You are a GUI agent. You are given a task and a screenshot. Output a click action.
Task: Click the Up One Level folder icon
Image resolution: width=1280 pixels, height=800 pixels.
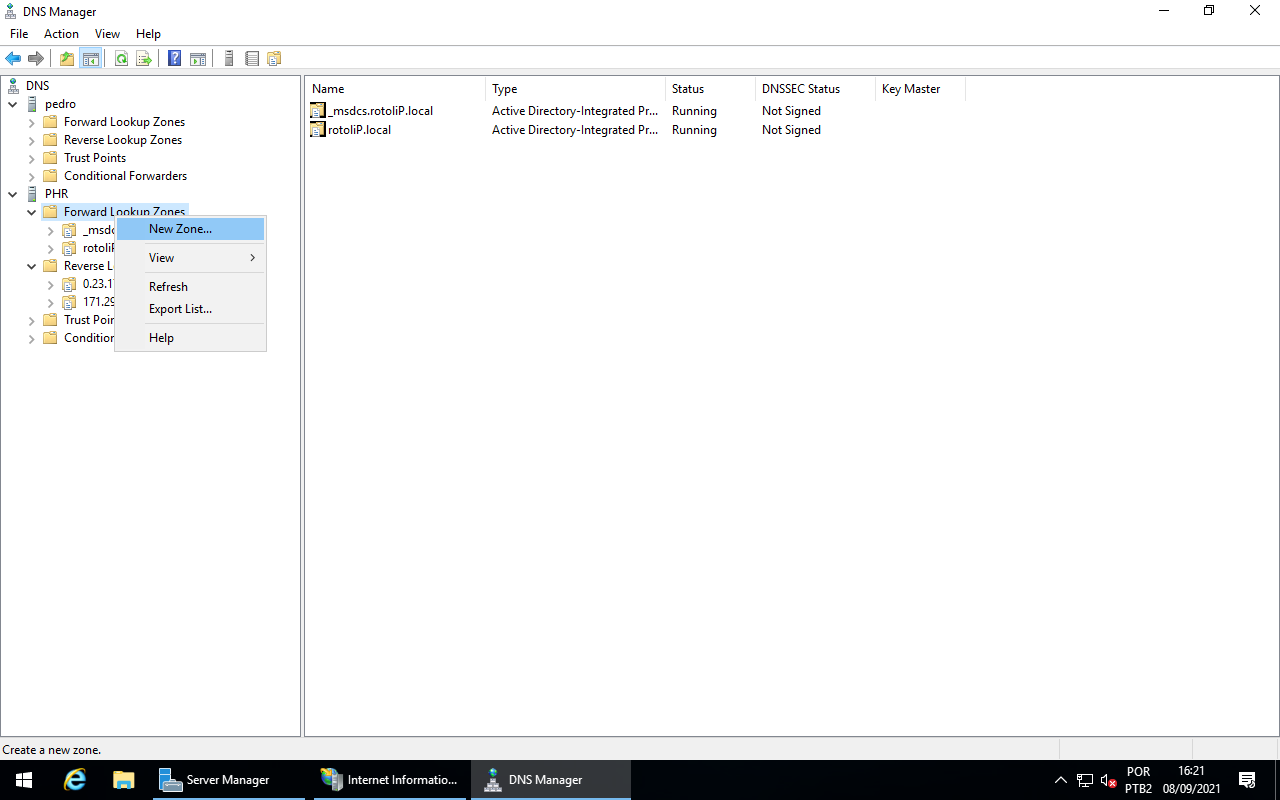click(x=67, y=59)
